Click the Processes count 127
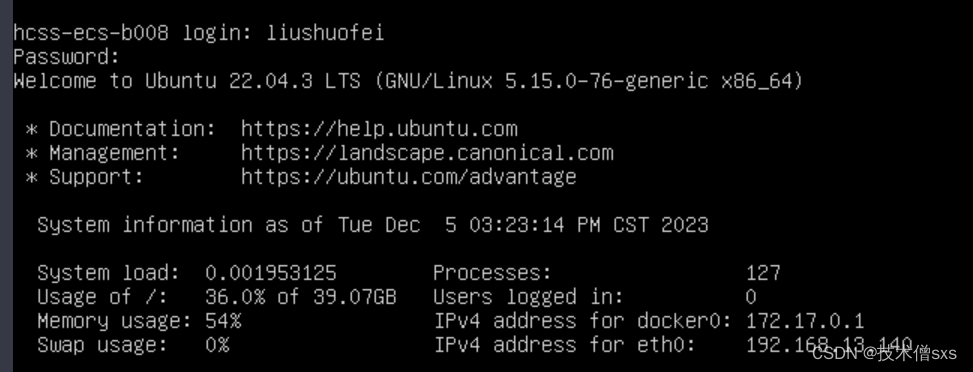 (763, 273)
